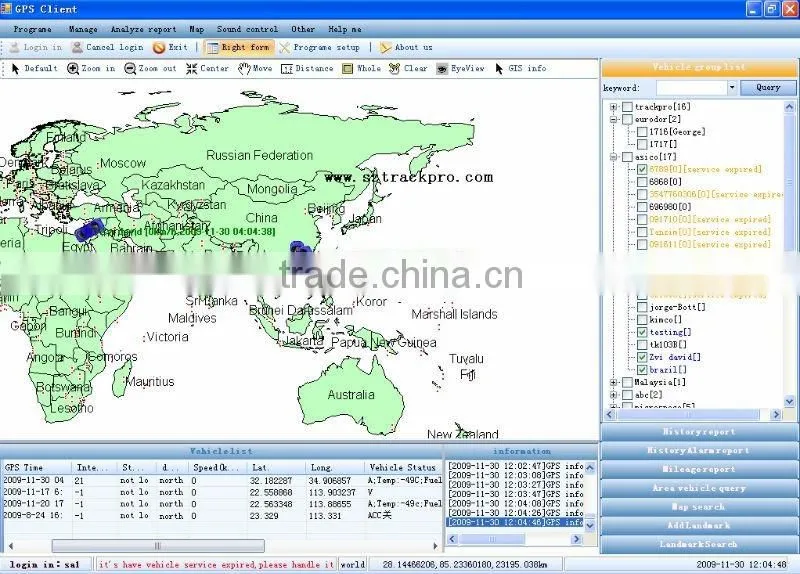This screenshot has height=574, width=800.
Task: Check the trackpro[16] group checkbox
Action: point(628,107)
